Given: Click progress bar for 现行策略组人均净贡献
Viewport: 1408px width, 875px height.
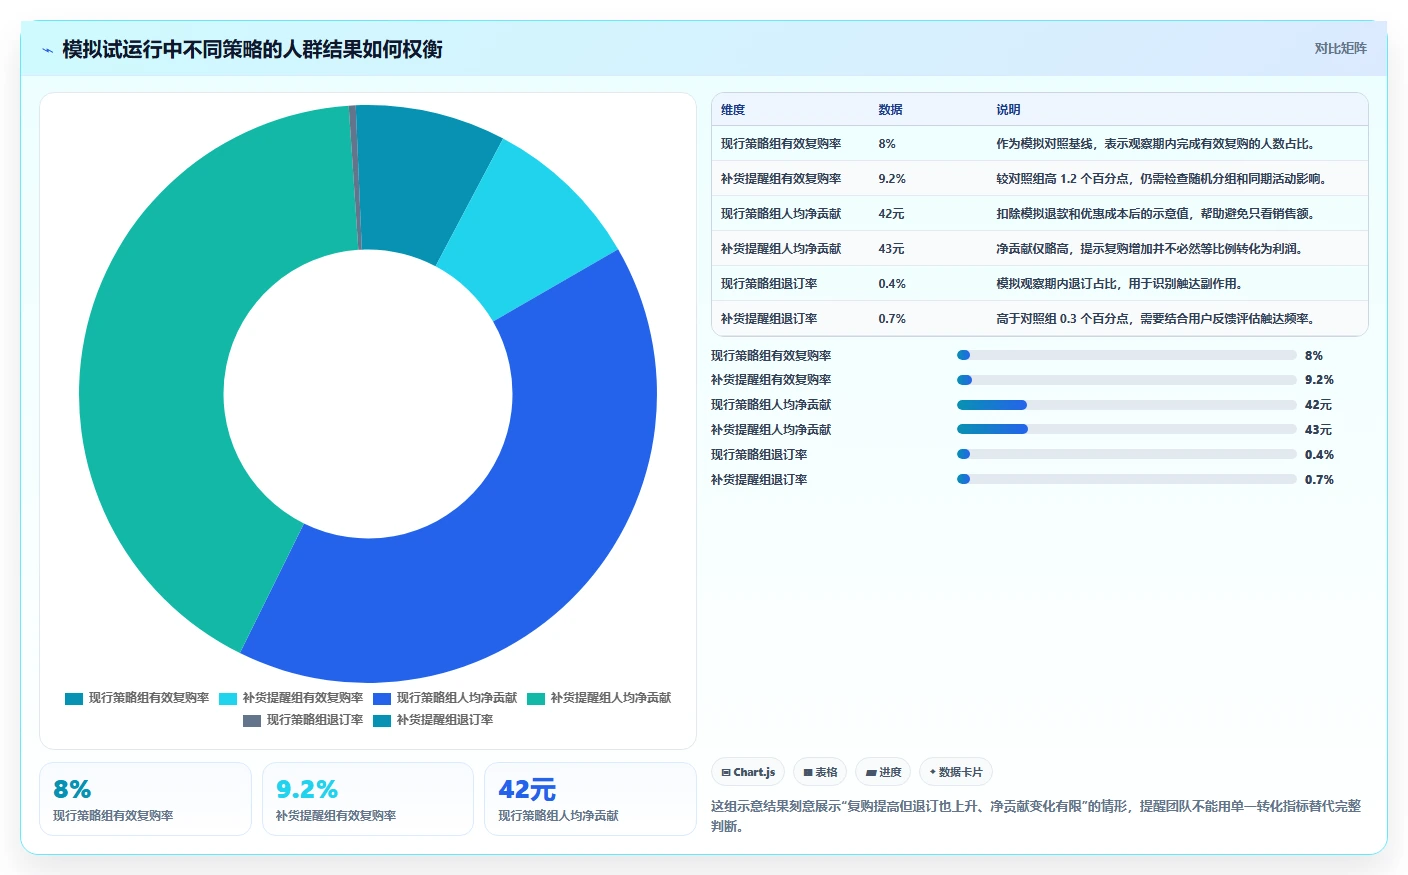Looking at the screenshot, I should tap(1127, 405).
